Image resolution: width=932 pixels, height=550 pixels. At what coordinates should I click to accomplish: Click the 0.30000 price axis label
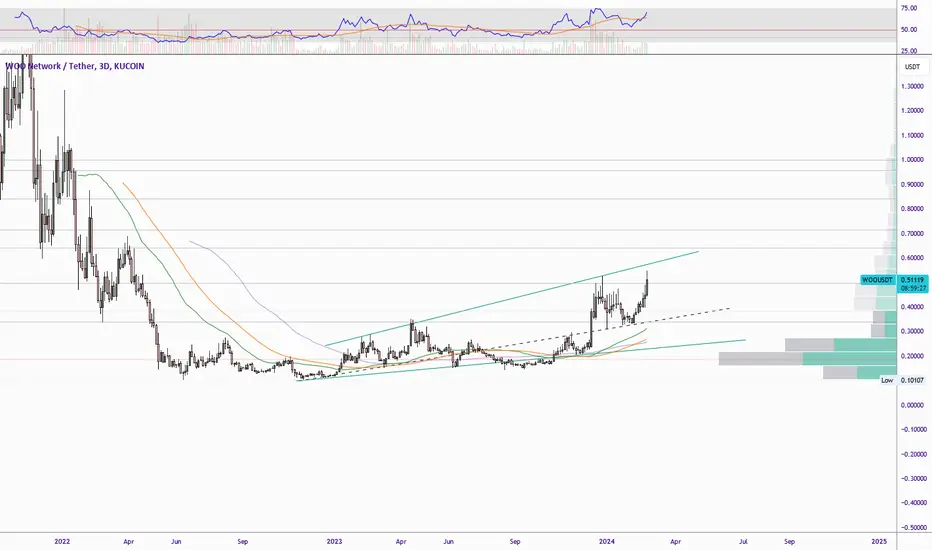point(912,331)
